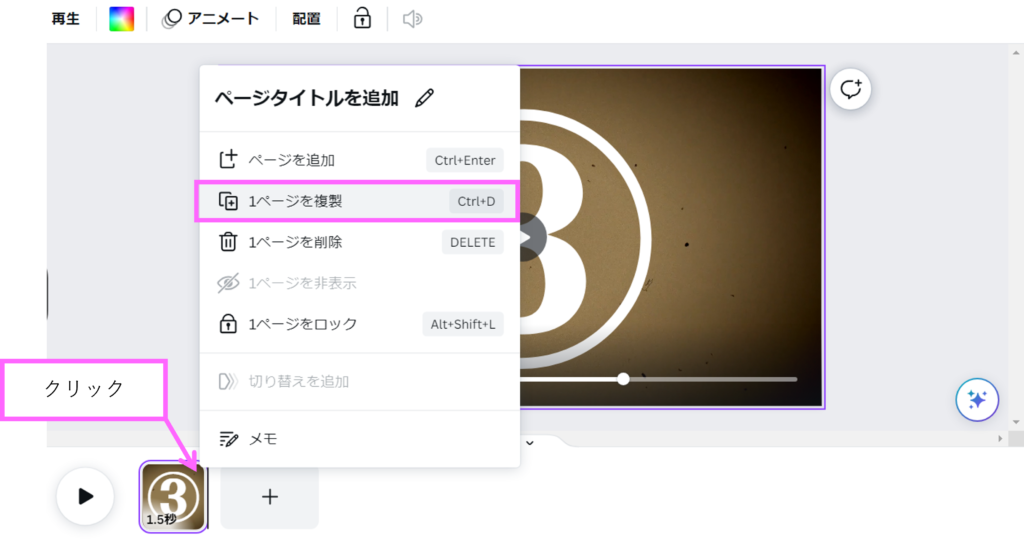Image resolution: width=1024 pixels, height=550 pixels.
Task: Open the rainbow color picker swatch
Action: click(x=121, y=19)
